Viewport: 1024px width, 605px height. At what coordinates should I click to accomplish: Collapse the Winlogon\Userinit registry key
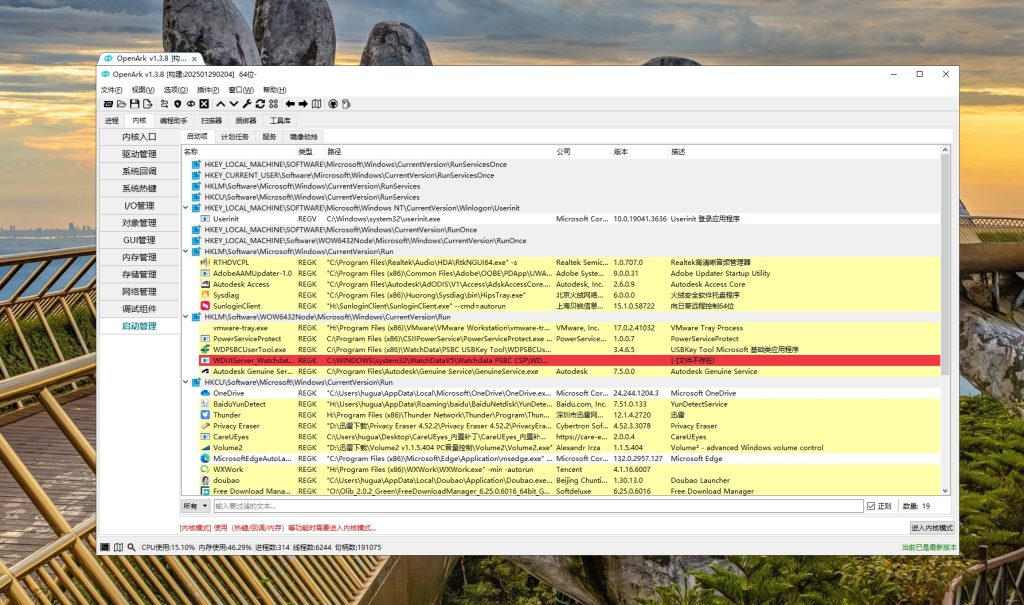tap(186, 208)
